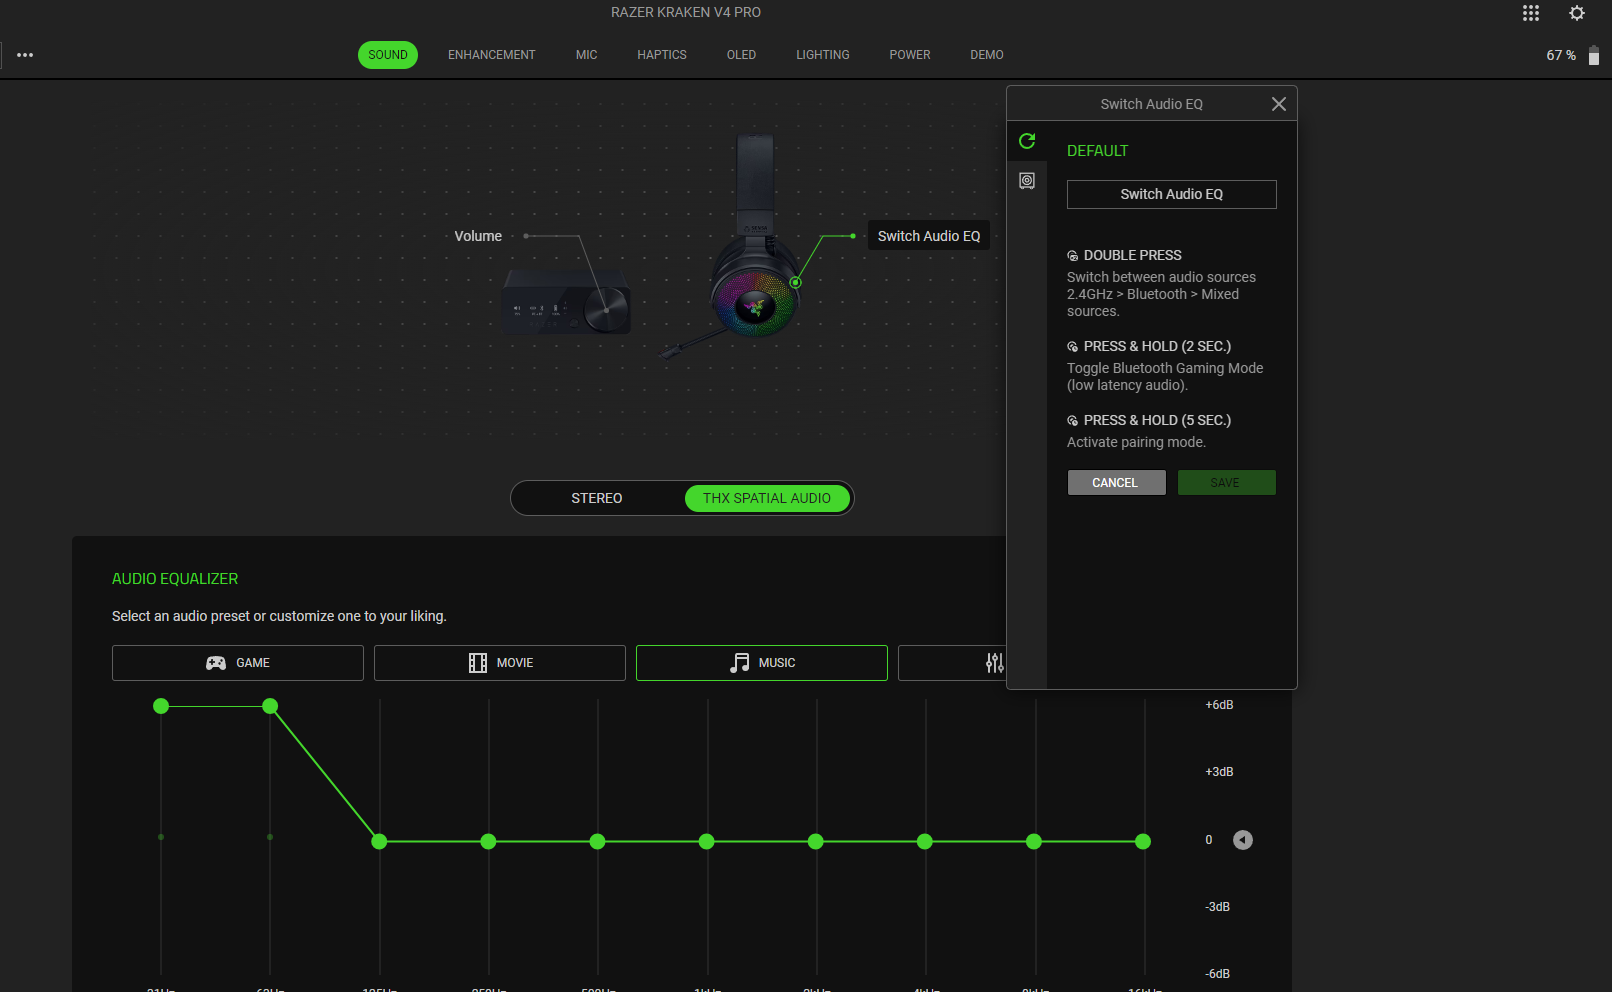
Task: Close the Switch Audio EQ panel
Action: coord(1278,104)
